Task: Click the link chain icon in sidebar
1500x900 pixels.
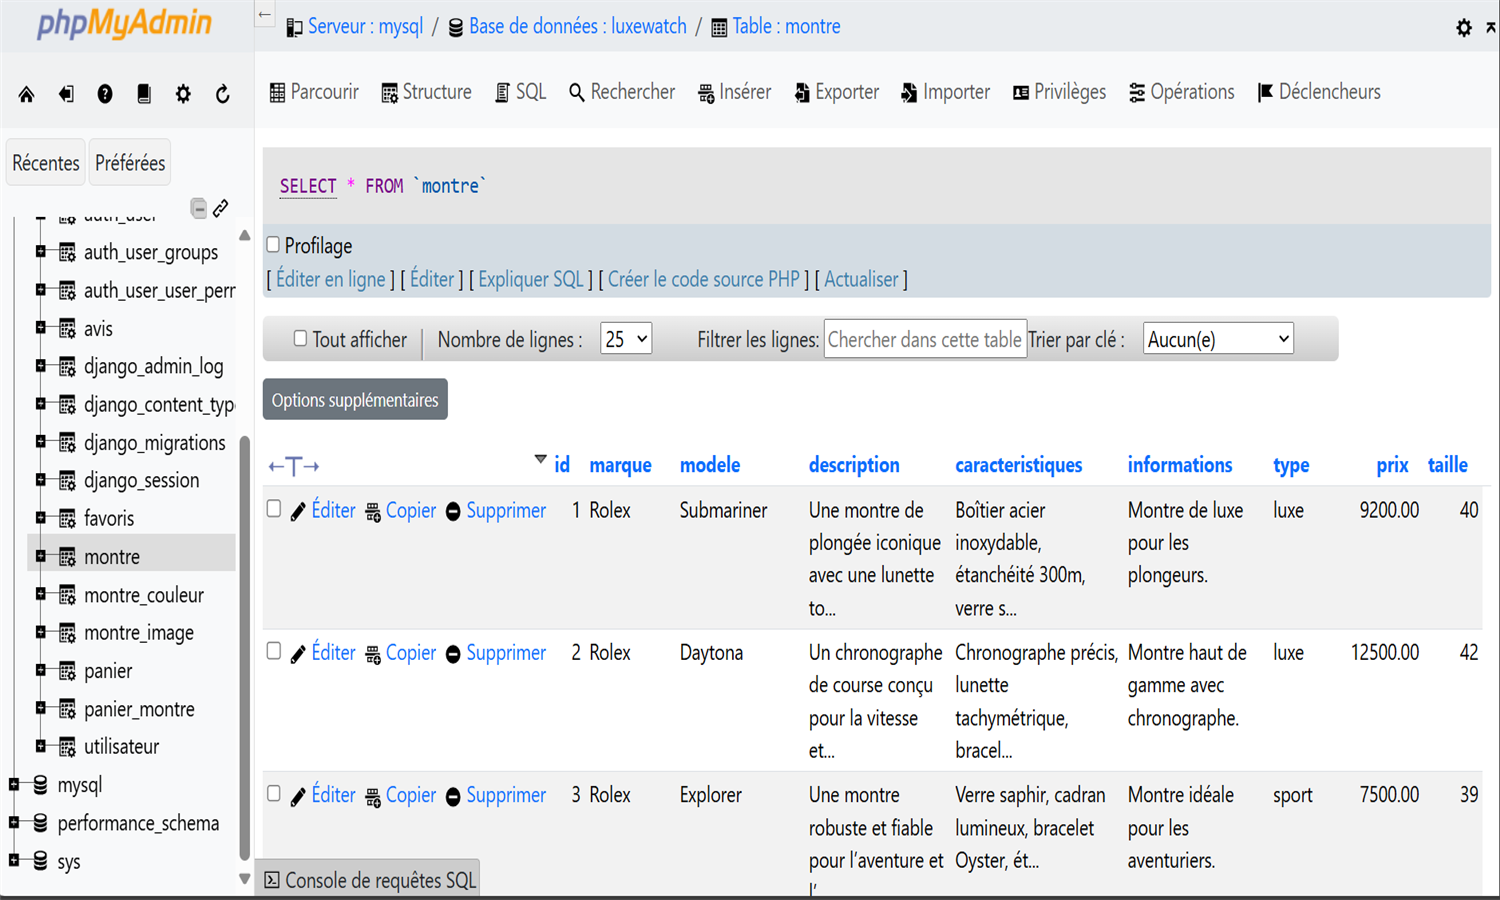Action: tap(221, 208)
